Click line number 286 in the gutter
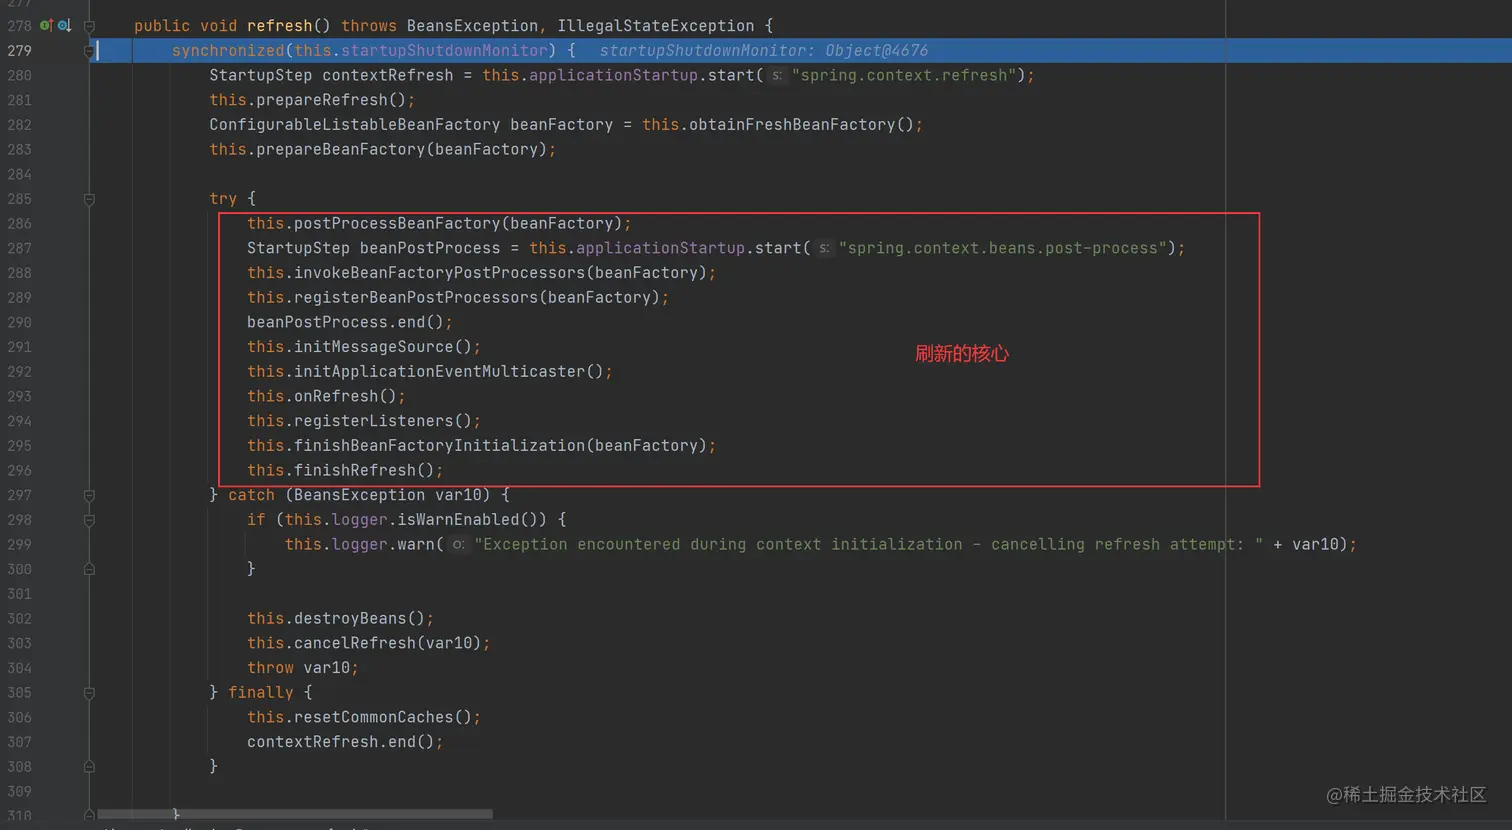The width and height of the screenshot is (1512, 830). pos(19,224)
